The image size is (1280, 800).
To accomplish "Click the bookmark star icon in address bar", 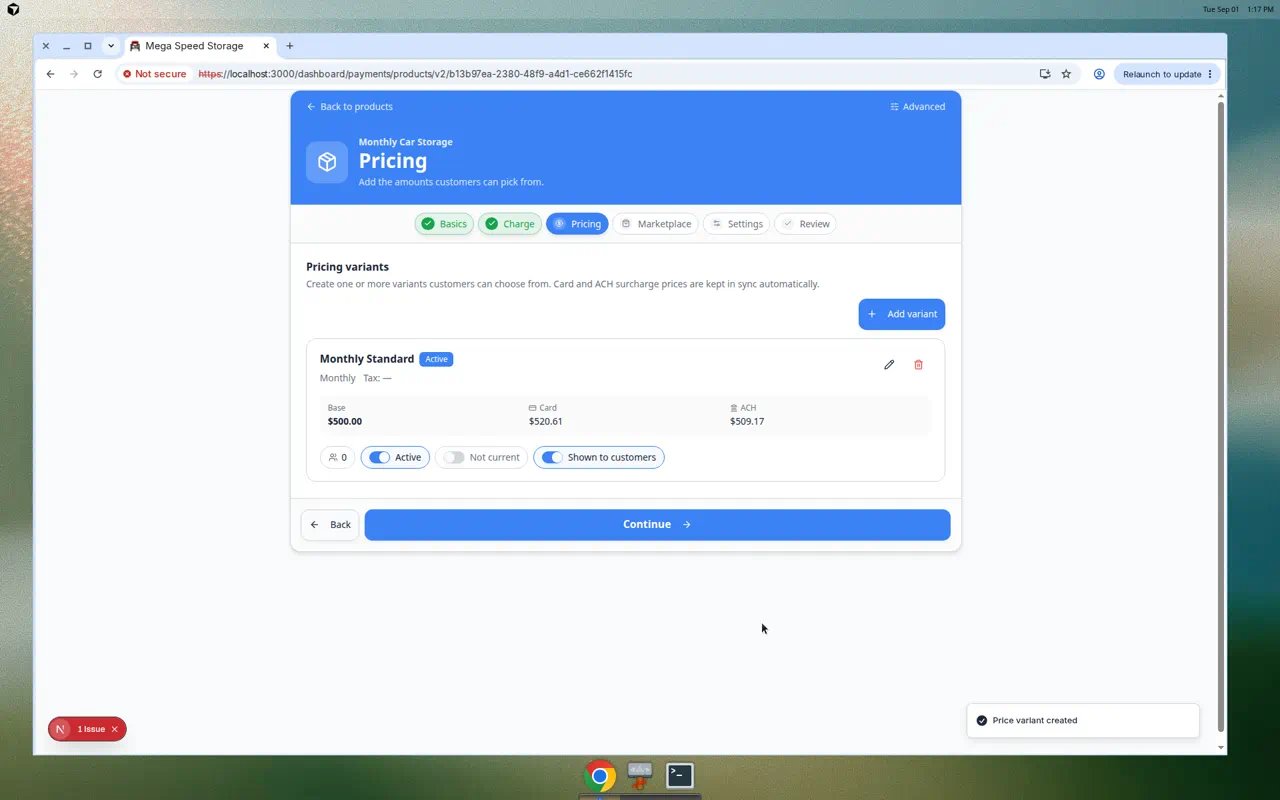I will click(1066, 74).
